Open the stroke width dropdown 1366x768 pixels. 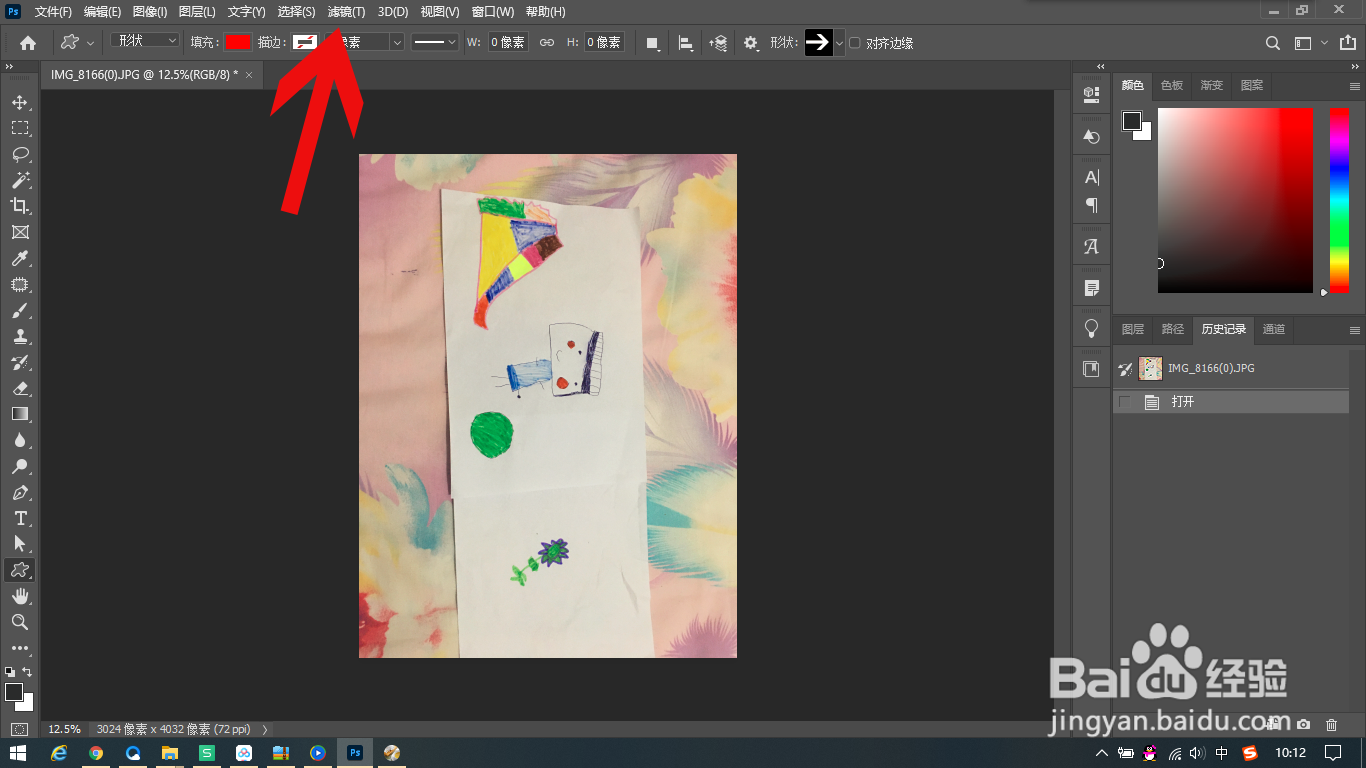pos(397,42)
